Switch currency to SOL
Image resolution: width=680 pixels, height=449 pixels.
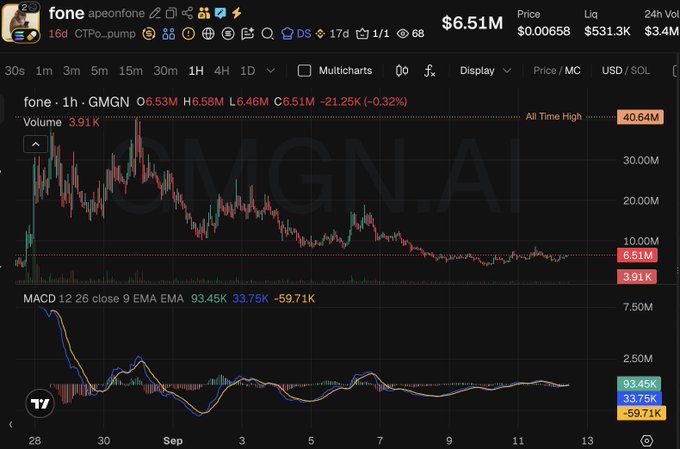640,70
